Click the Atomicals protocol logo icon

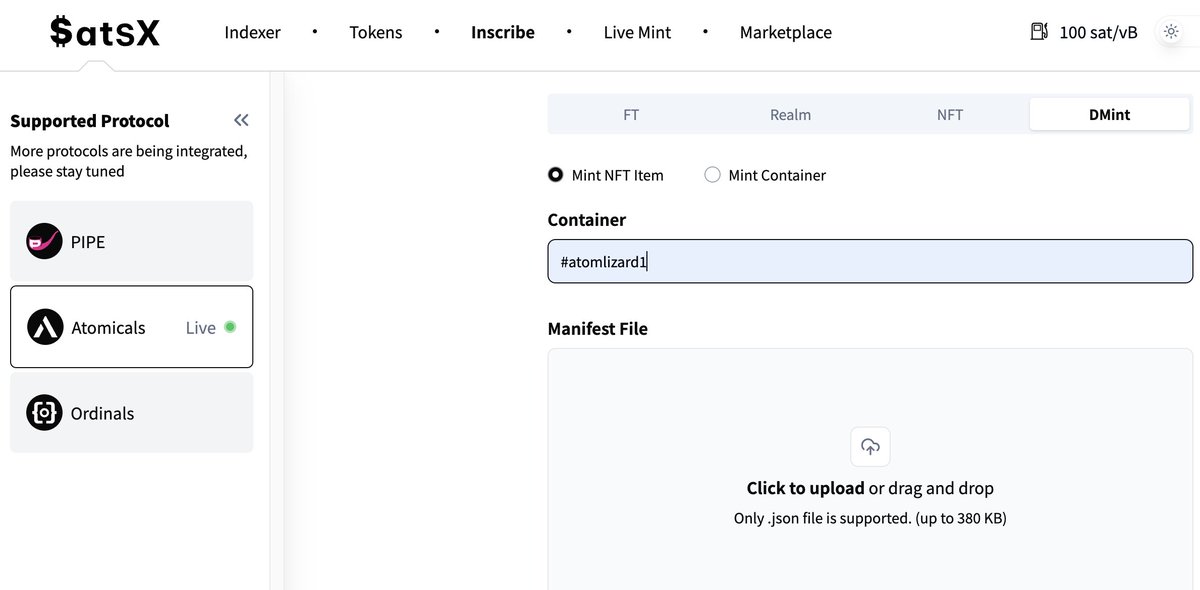pos(45,327)
